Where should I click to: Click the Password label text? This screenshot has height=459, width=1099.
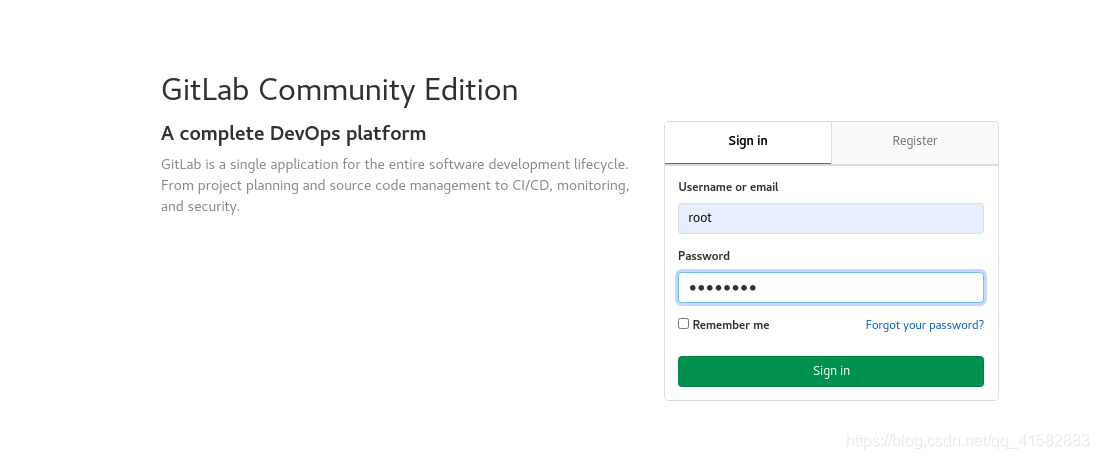(x=704, y=256)
